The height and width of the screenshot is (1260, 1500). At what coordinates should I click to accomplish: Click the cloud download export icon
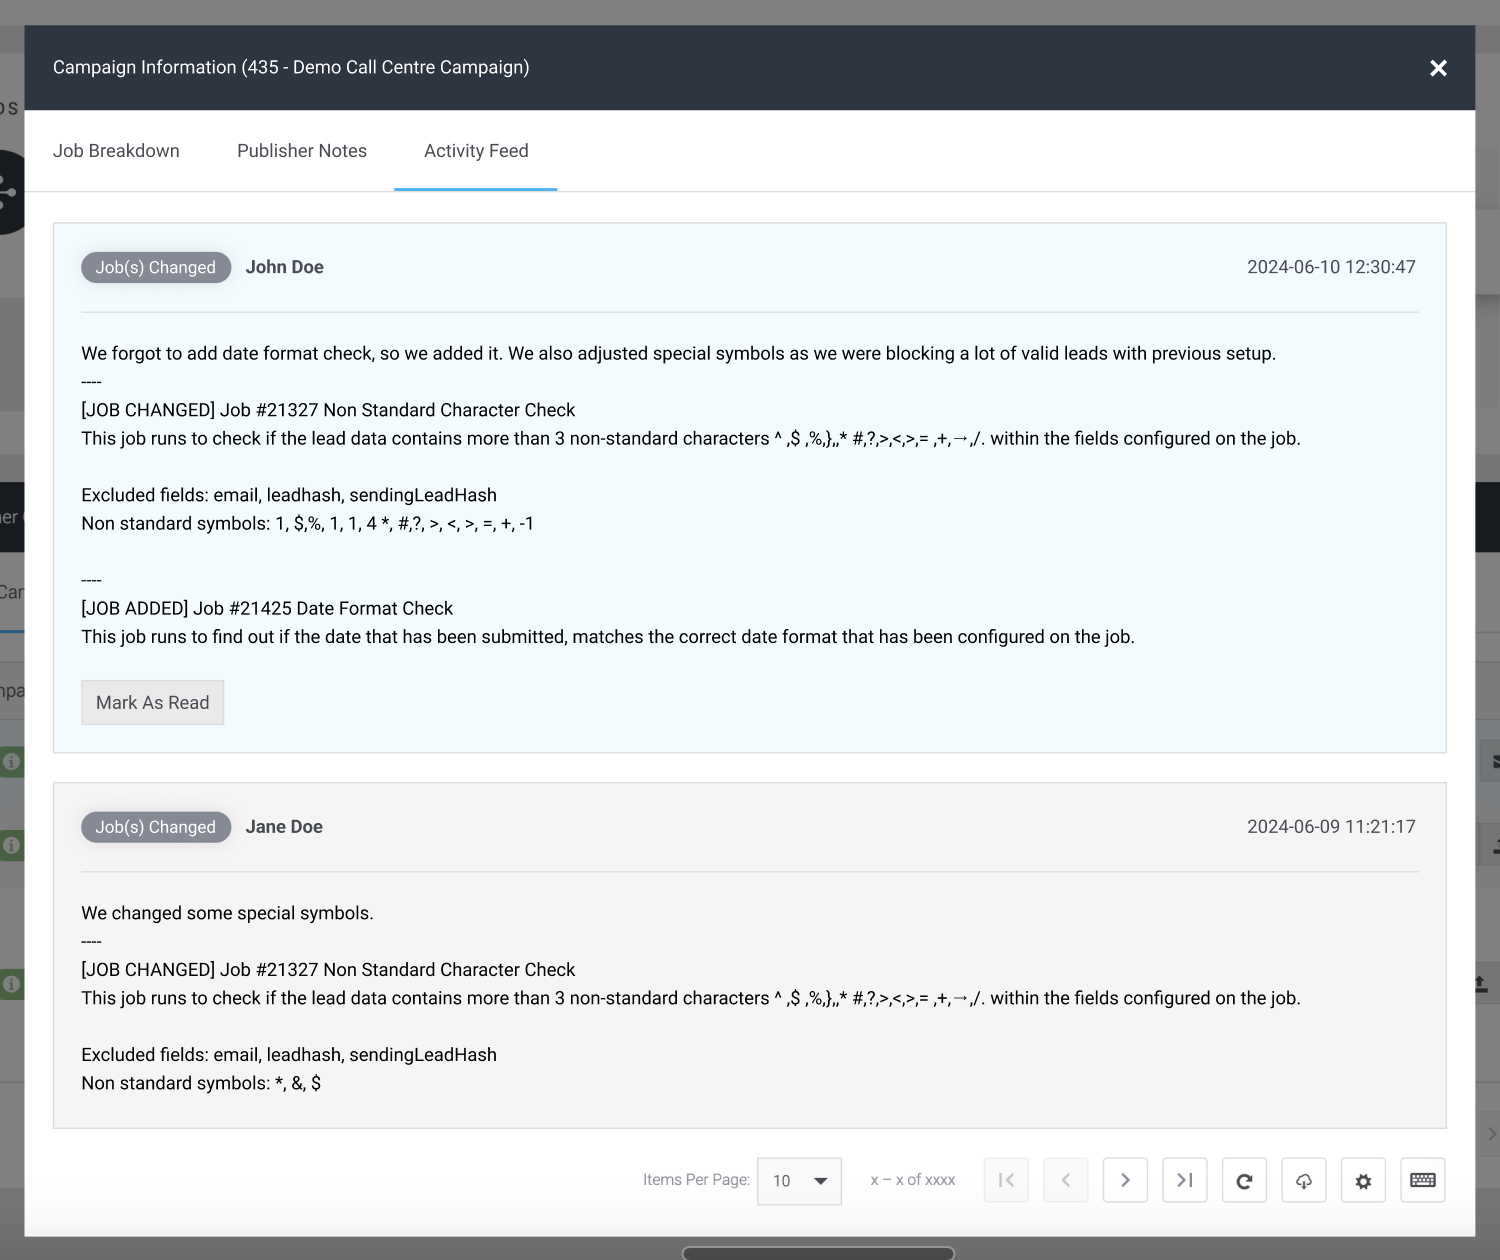(x=1304, y=1181)
